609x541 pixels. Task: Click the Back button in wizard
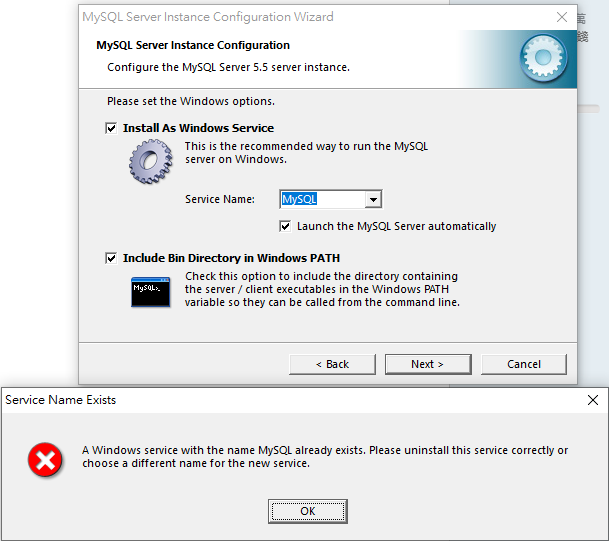[x=332, y=364]
